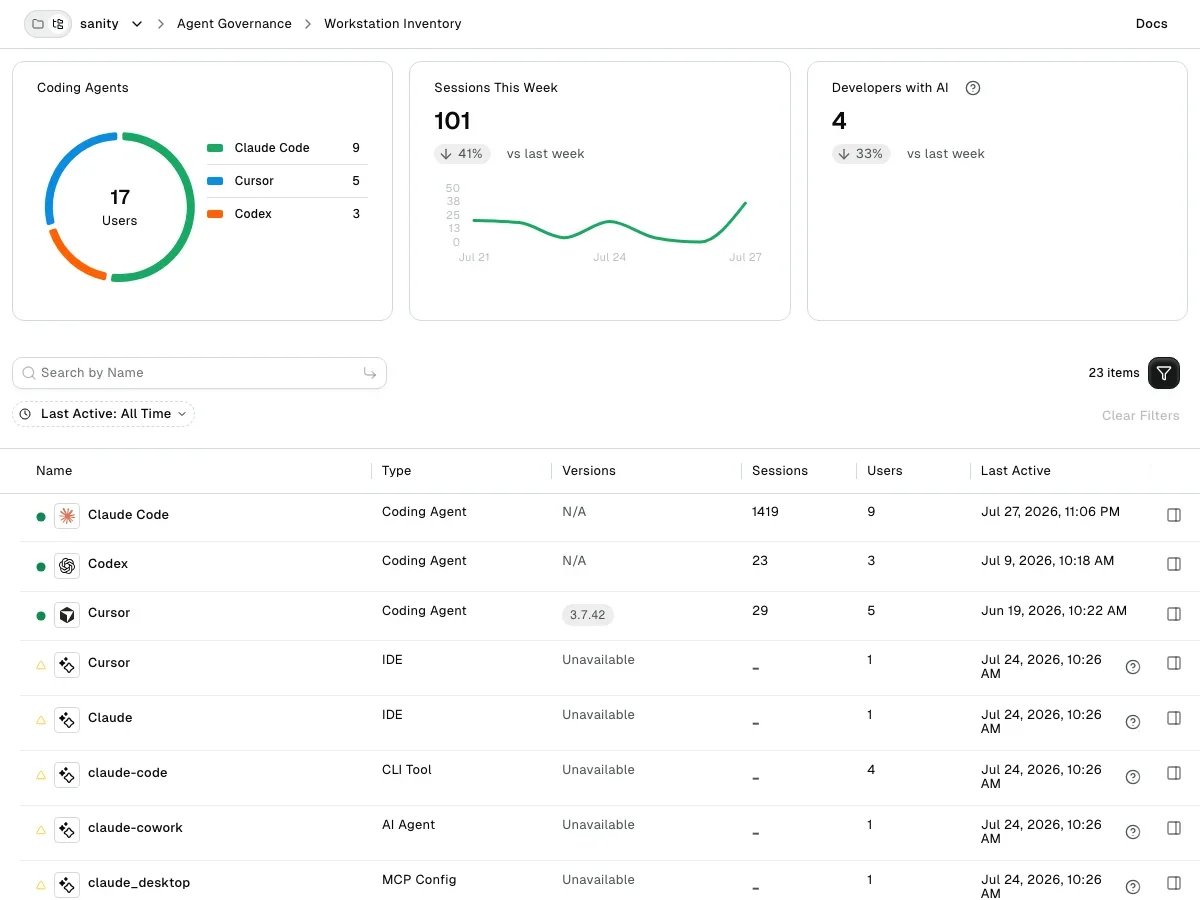Screen dimensions: 1200x900
Task: Click the 3.7.42 version badge
Action: click(588, 615)
